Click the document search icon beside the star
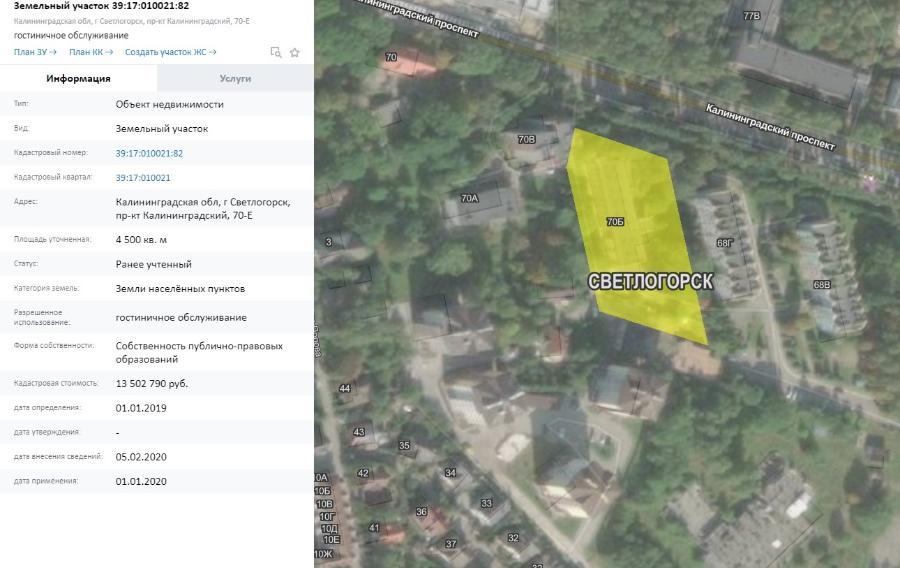The height and width of the screenshot is (568, 900). click(276, 52)
